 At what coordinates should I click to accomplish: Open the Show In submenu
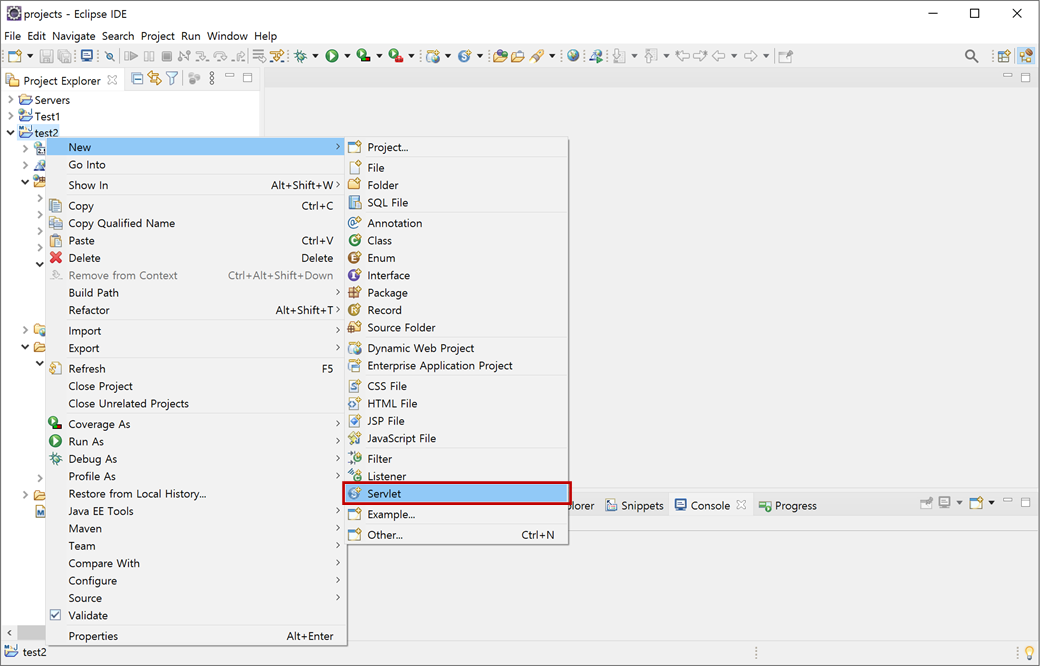[x=195, y=185]
